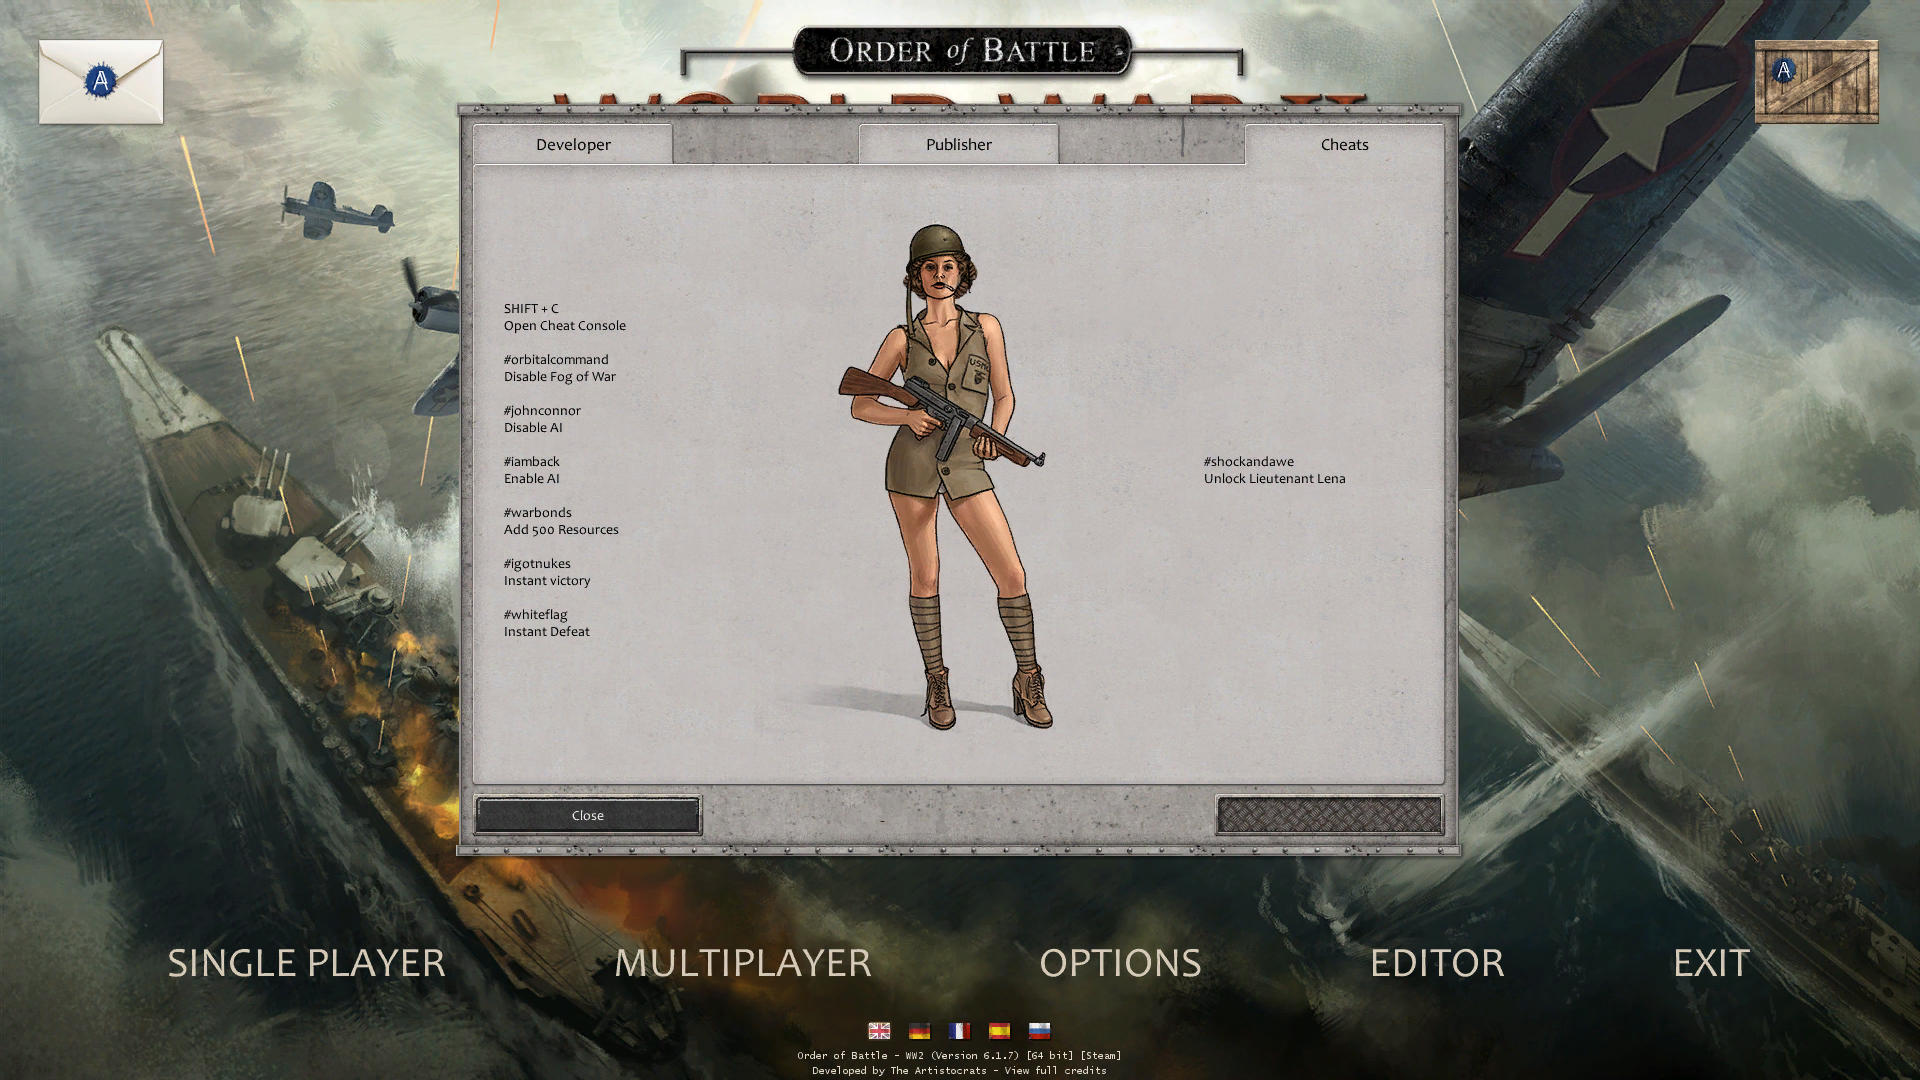1920x1080 pixels.
Task: Click the blank hatched button
Action: click(x=1329, y=815)
